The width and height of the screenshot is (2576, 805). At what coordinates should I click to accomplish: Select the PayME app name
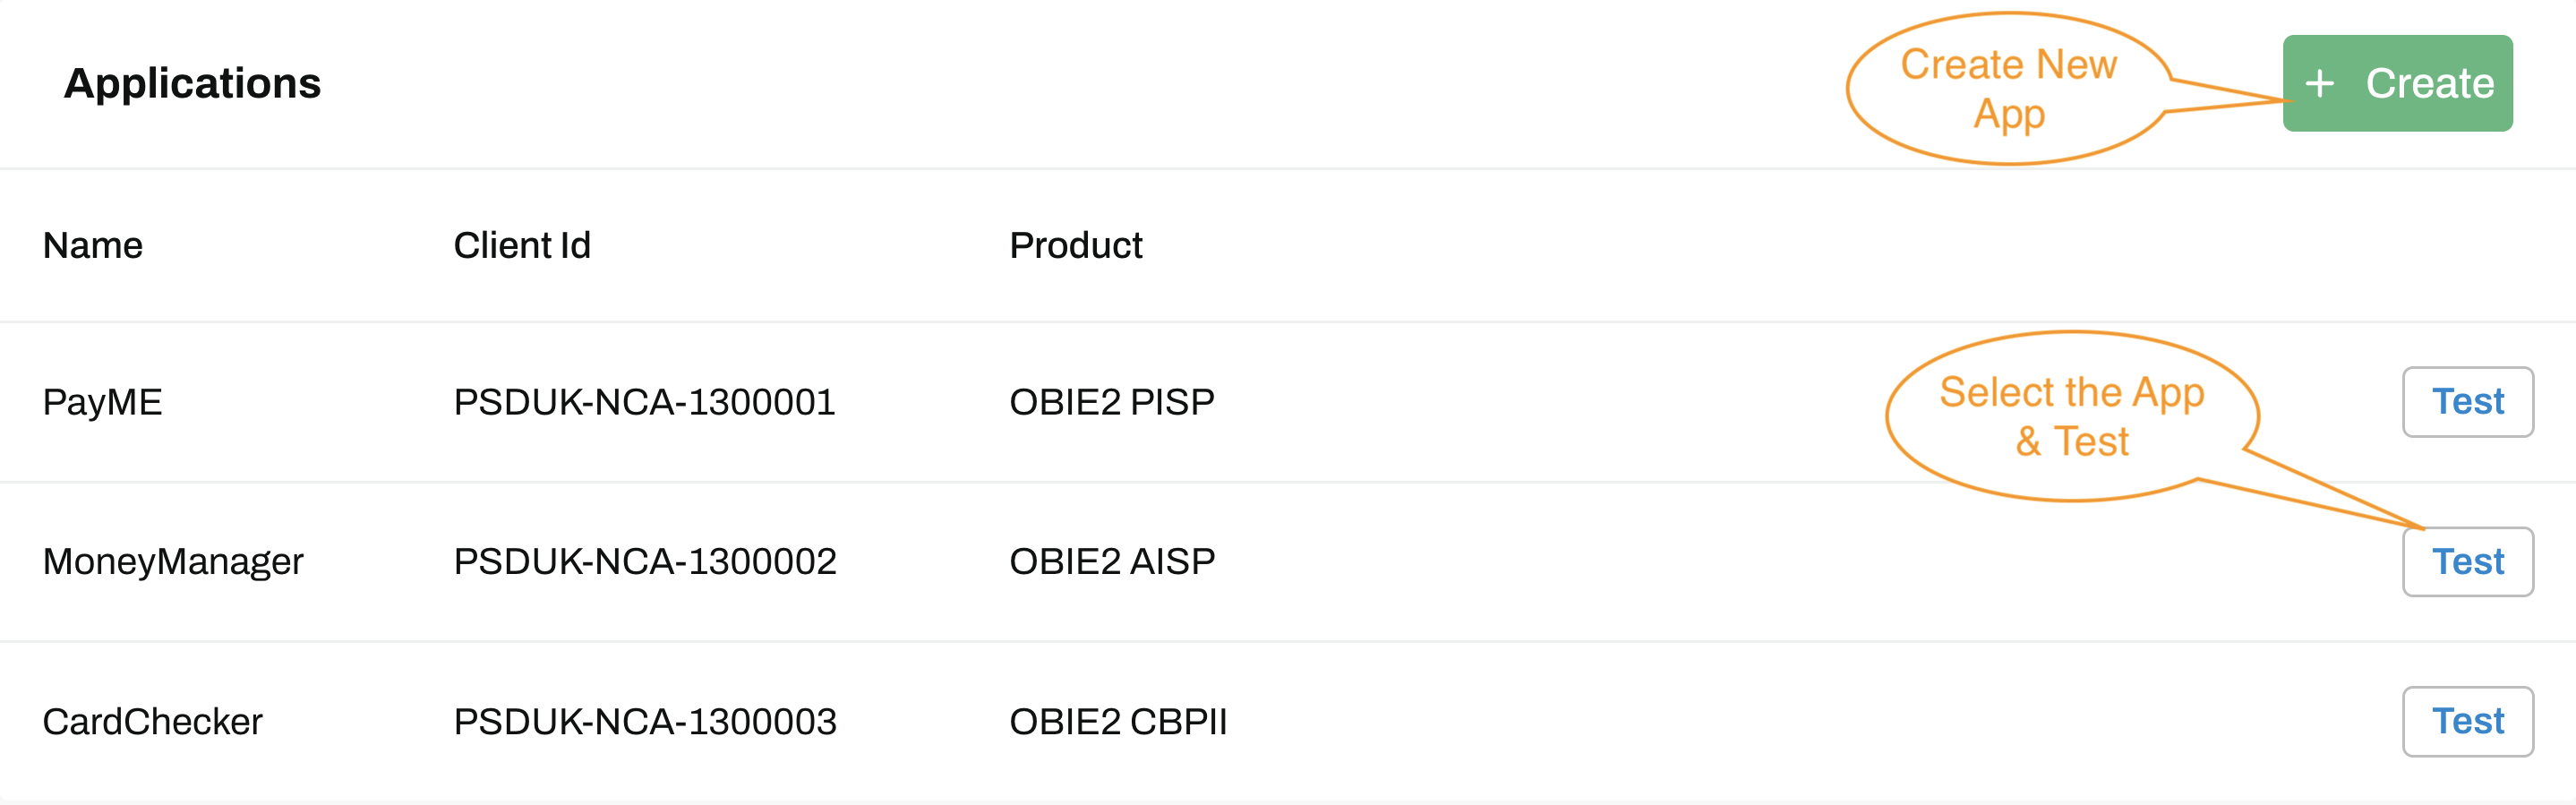click(x=102, y=402)
